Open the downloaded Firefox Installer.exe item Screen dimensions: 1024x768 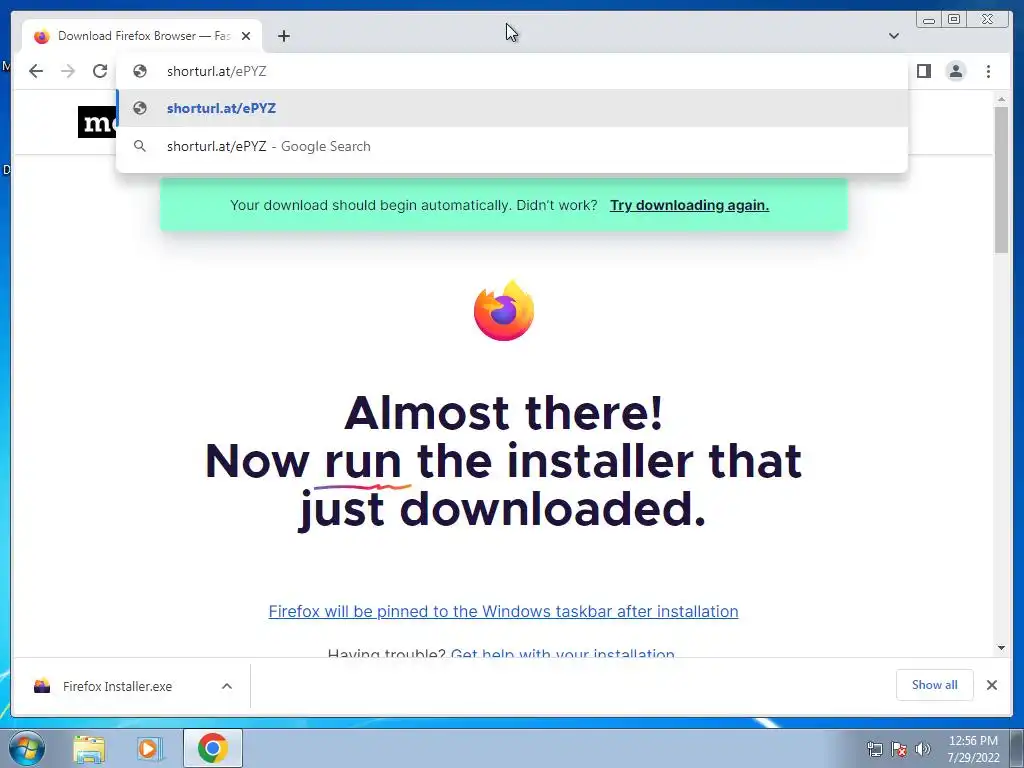[x=118, y=686]
